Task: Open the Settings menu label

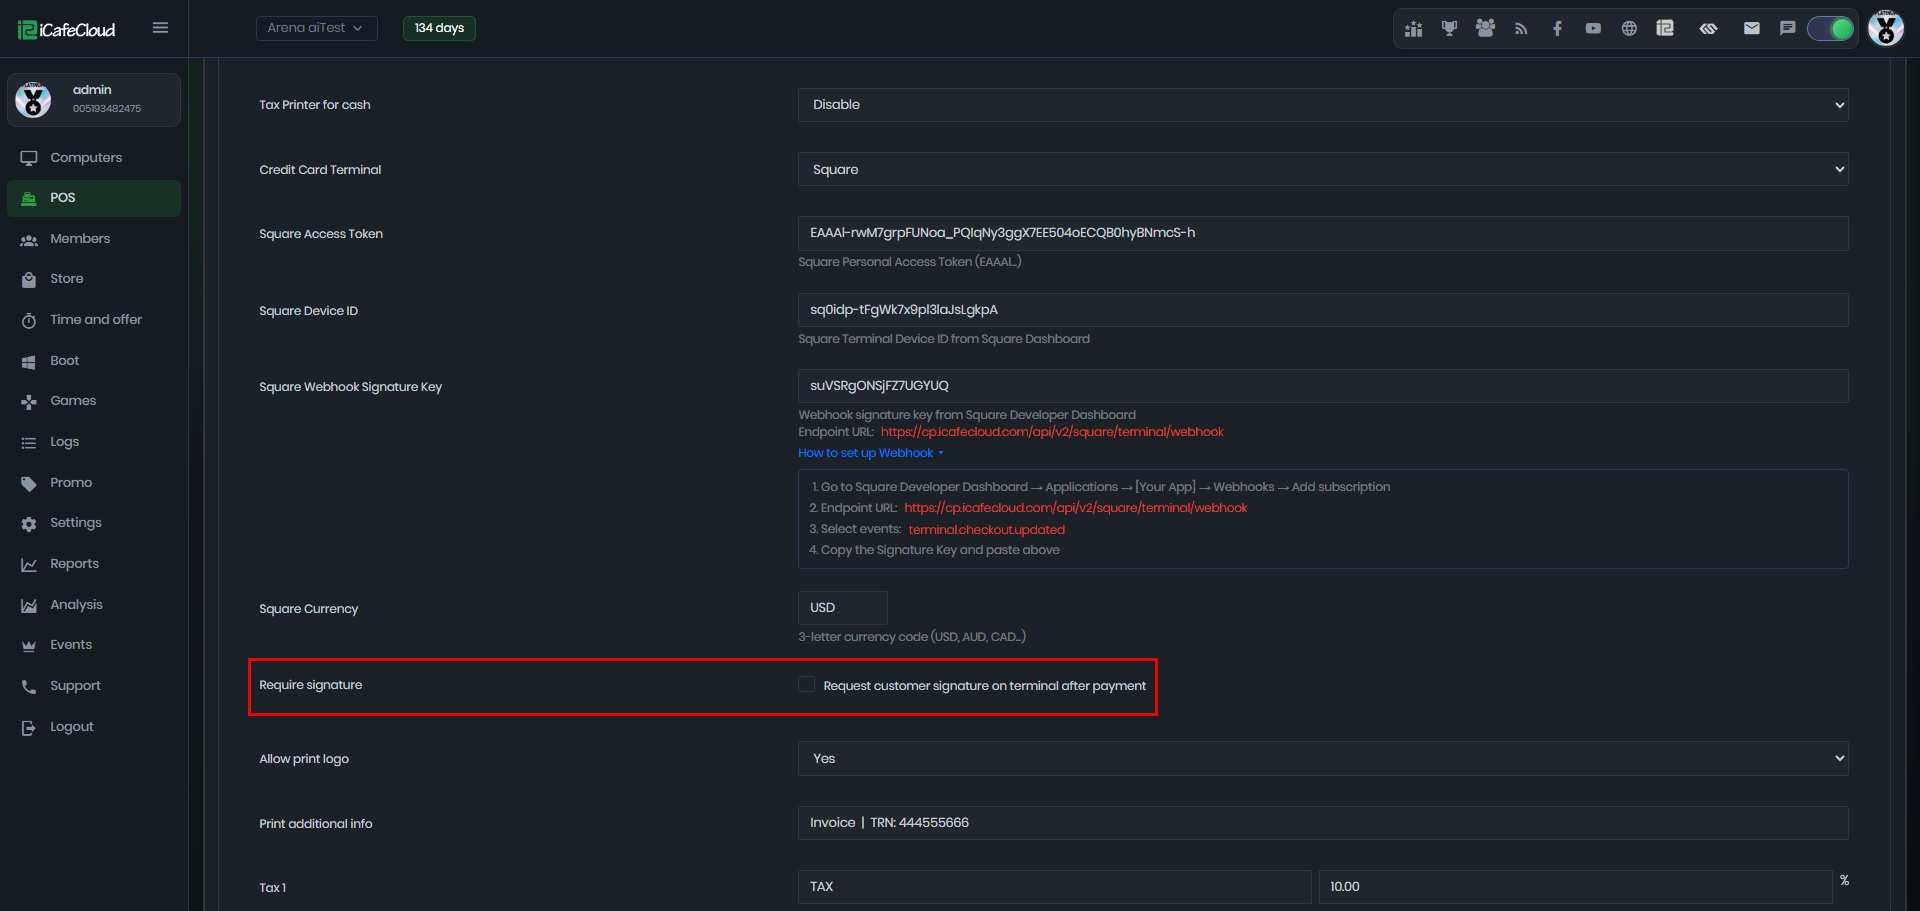Action: click(x=76, y=523)
